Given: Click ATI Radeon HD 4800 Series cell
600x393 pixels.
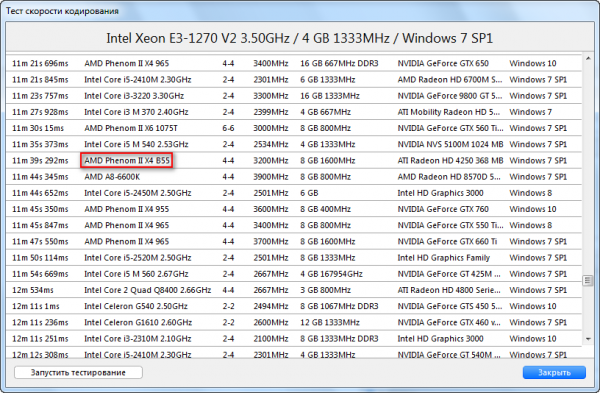Looking at the screenshot, I should click(449, 290).
